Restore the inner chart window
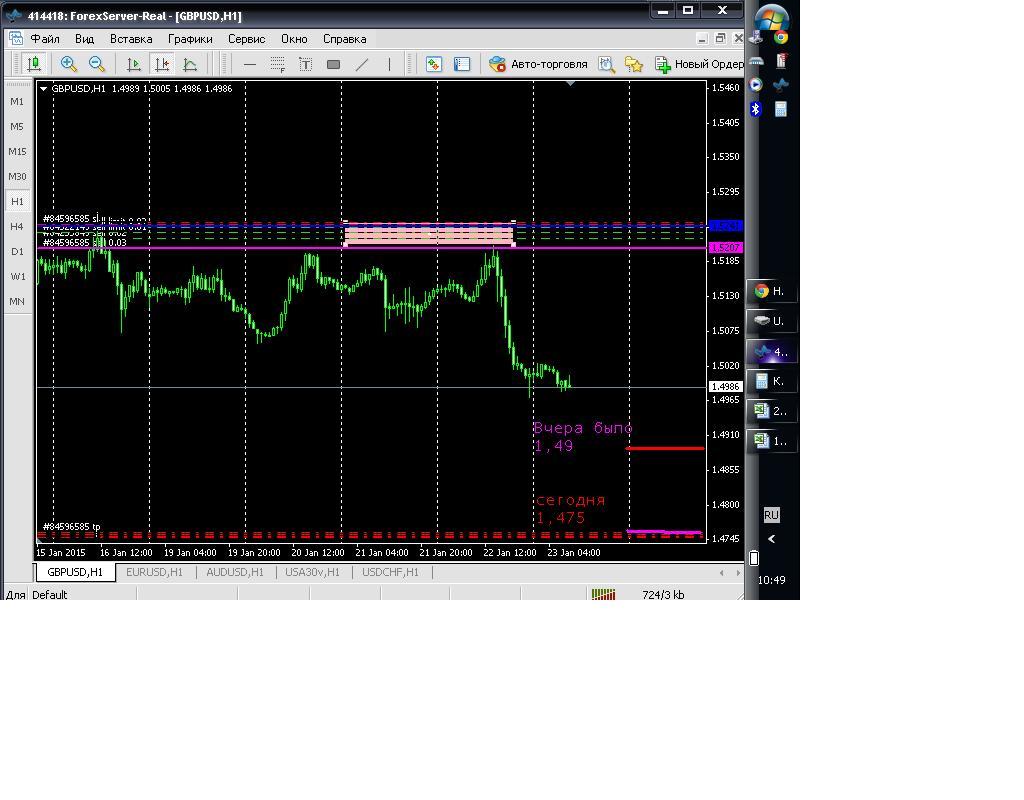This screenshot has height=800, width=1024. (720, 39)
